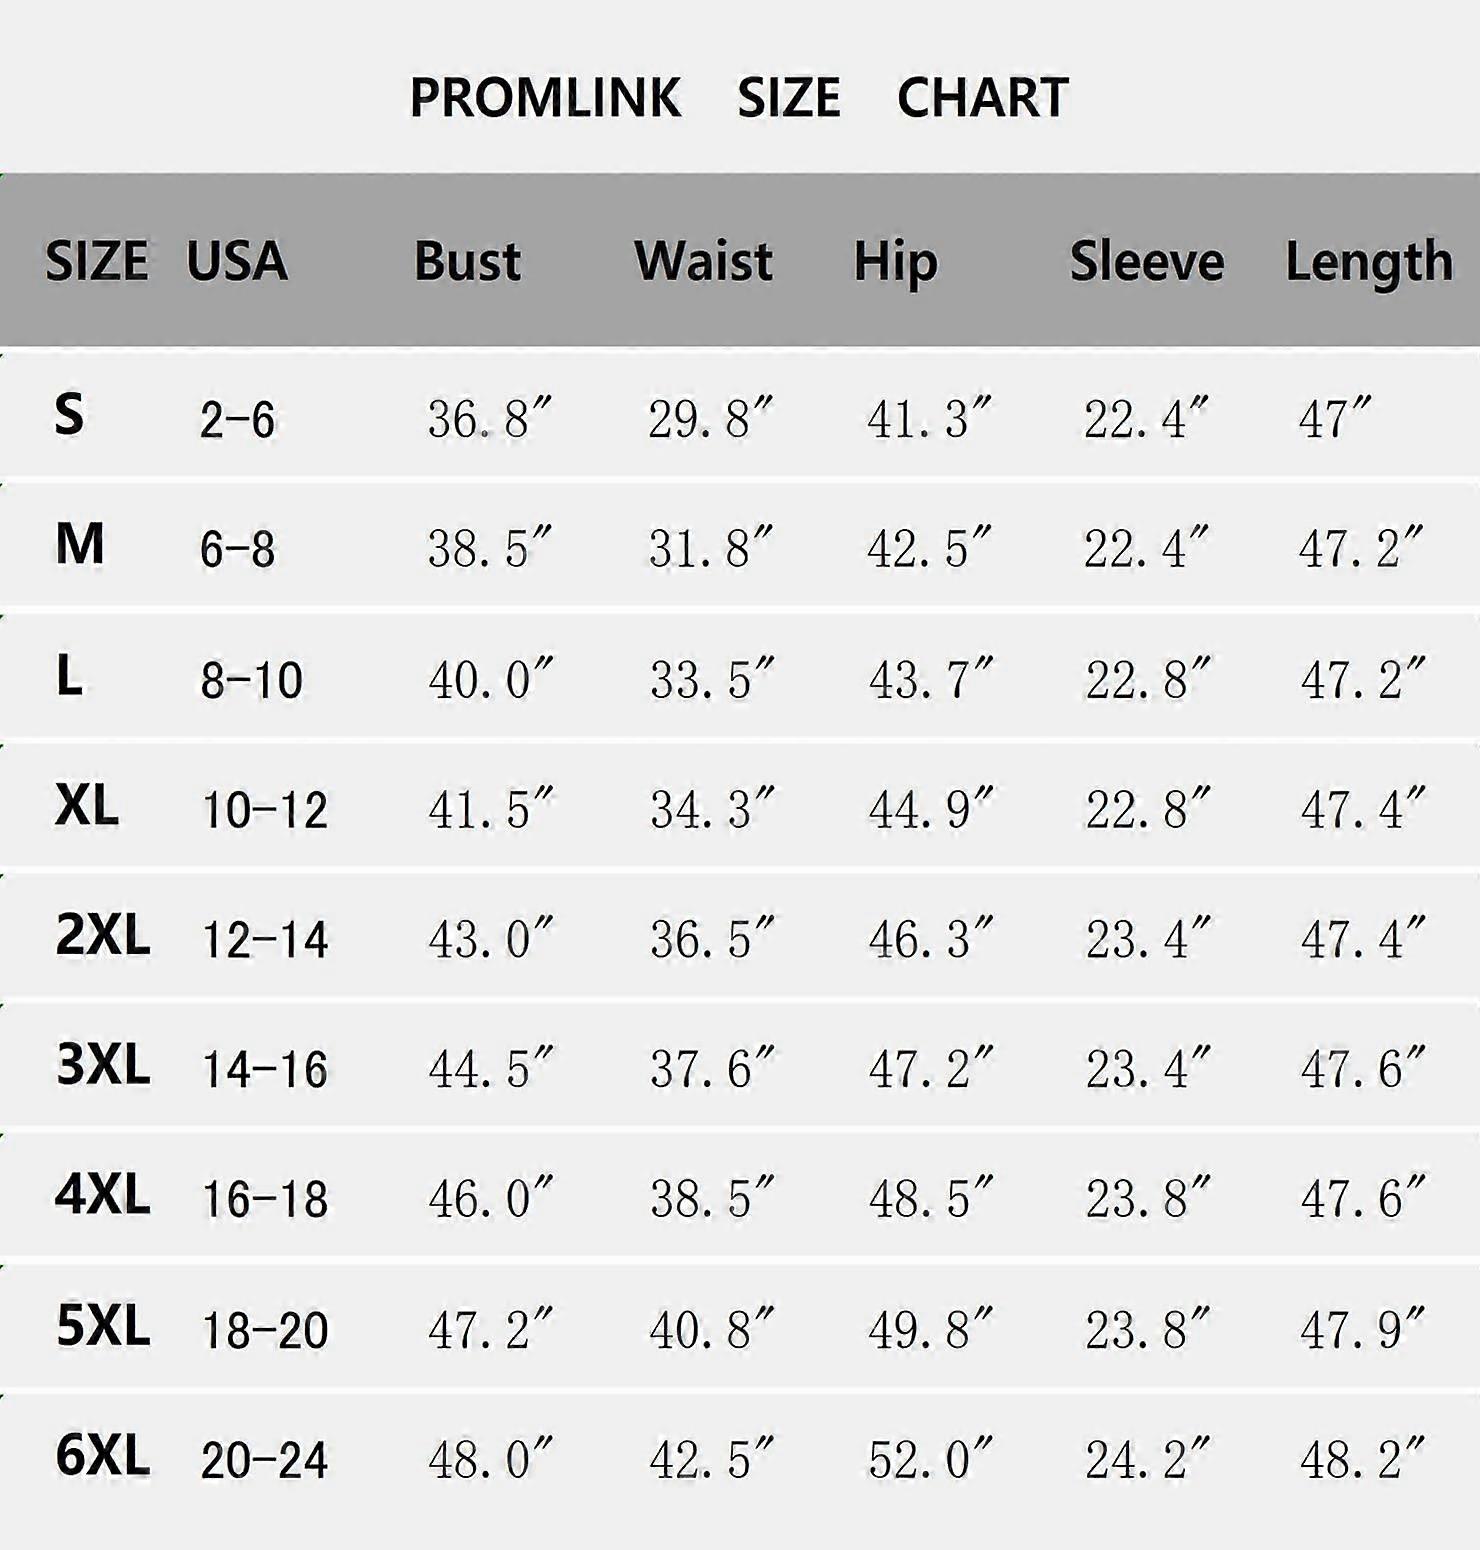The image size is (1480, 1550).
Task: Click the 29.8" waist value for S
Action: 711,418
